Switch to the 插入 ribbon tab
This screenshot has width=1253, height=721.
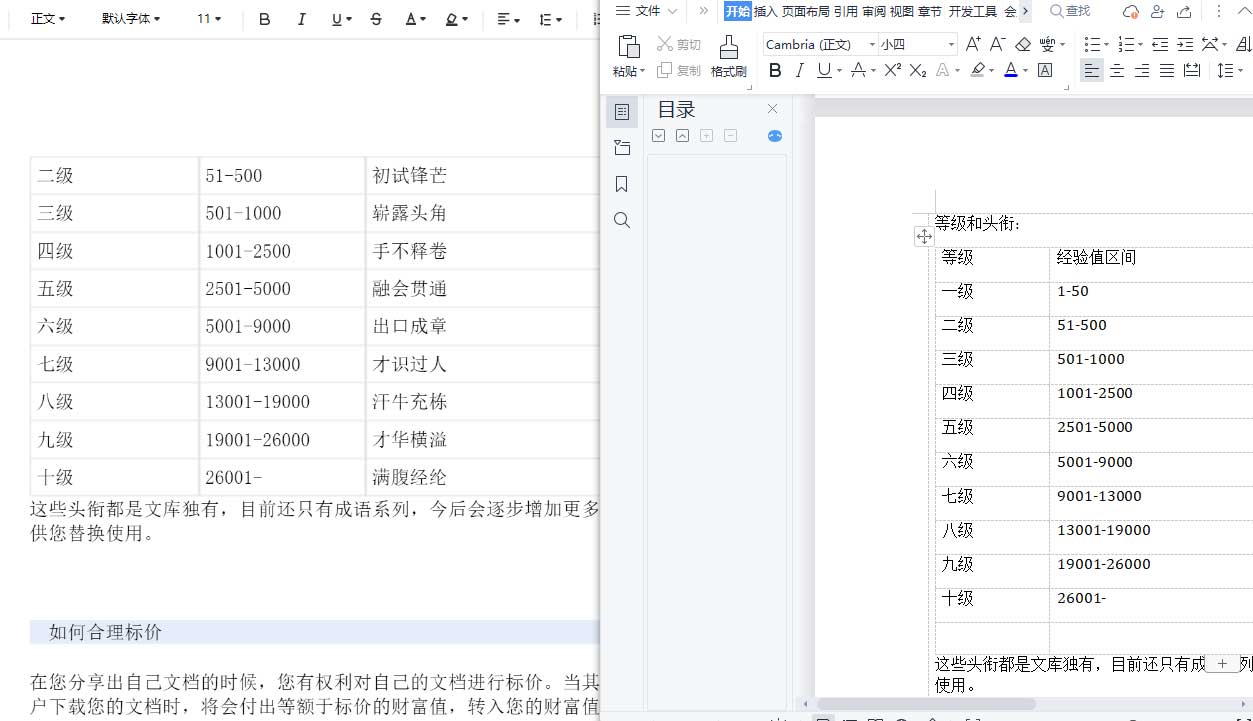click(x=766, y=12)
